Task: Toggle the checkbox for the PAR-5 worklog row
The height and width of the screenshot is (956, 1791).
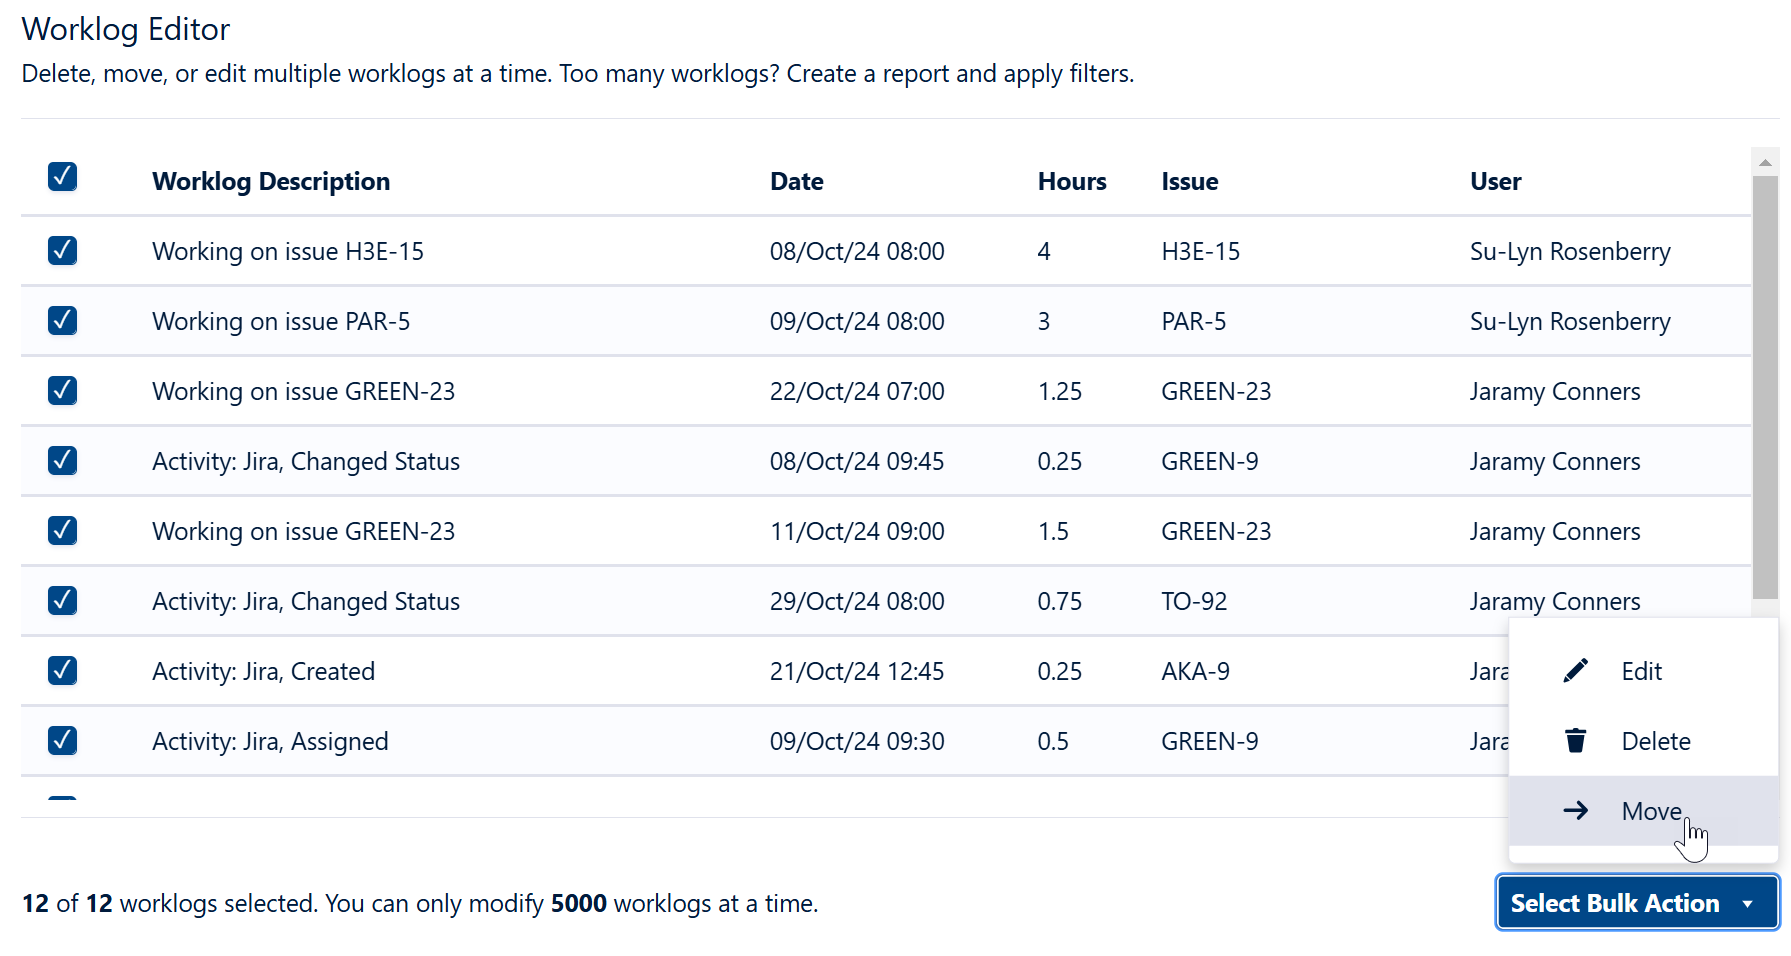Action: pos(62,321)
